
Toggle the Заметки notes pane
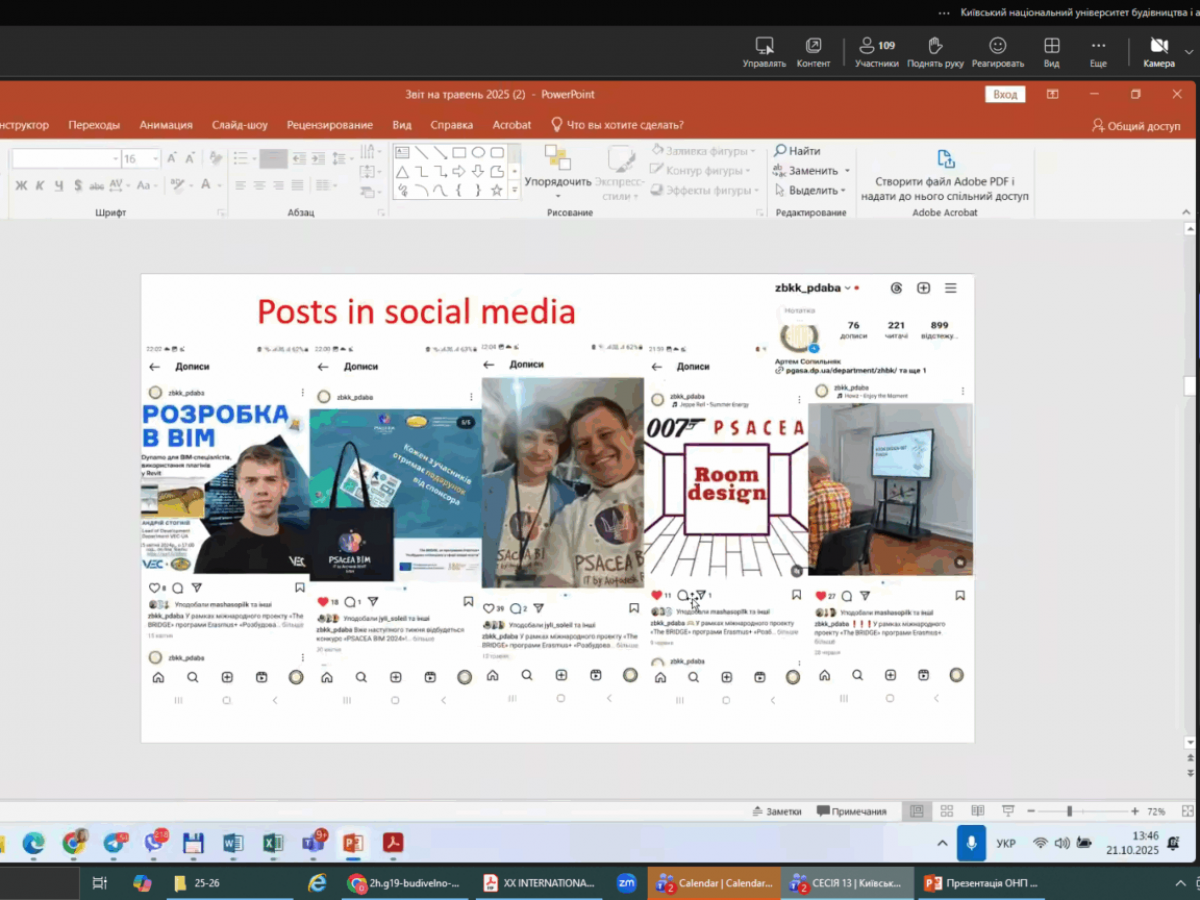click(777, 811)
